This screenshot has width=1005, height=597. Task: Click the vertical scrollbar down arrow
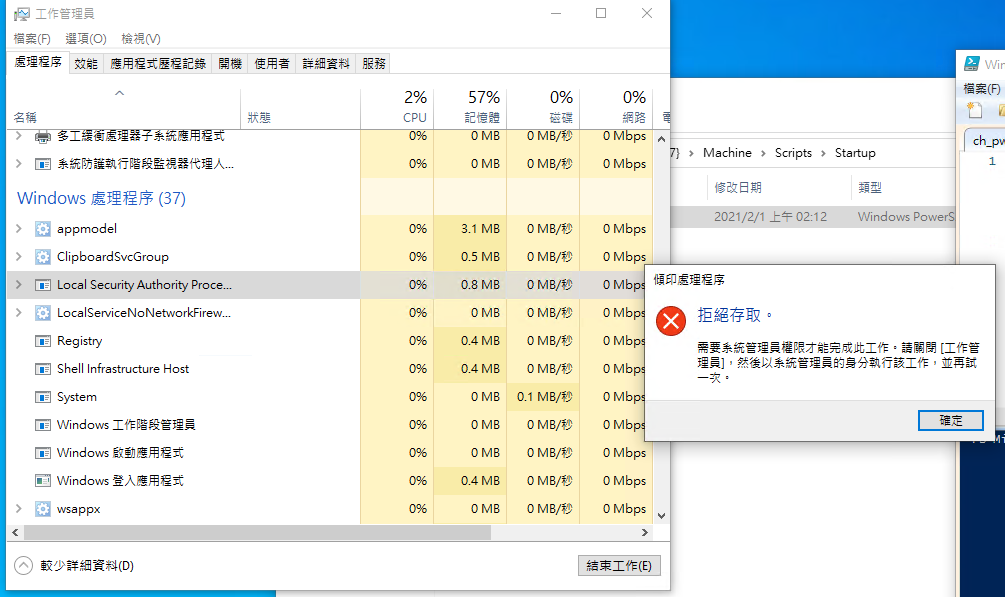pos(661,516)
